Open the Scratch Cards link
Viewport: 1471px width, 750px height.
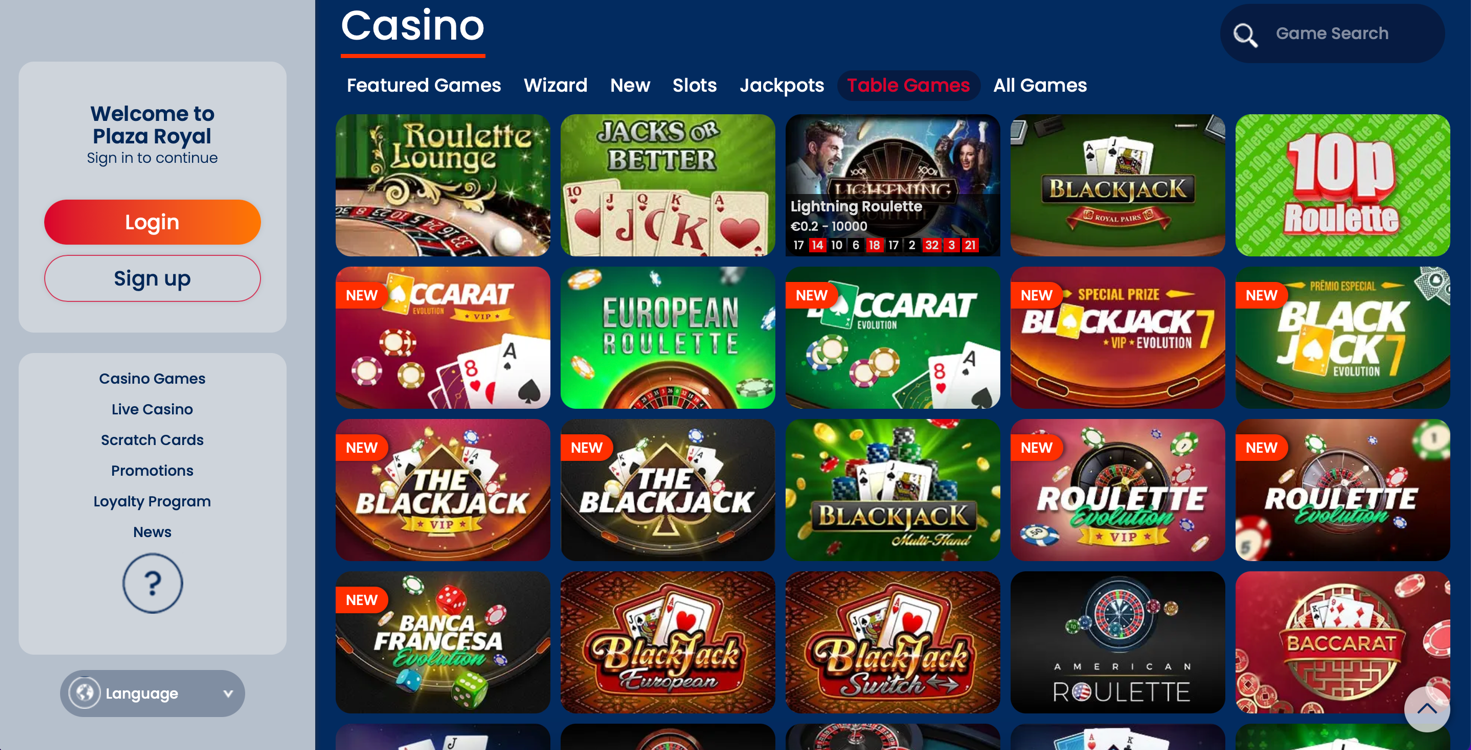[152, 440]
